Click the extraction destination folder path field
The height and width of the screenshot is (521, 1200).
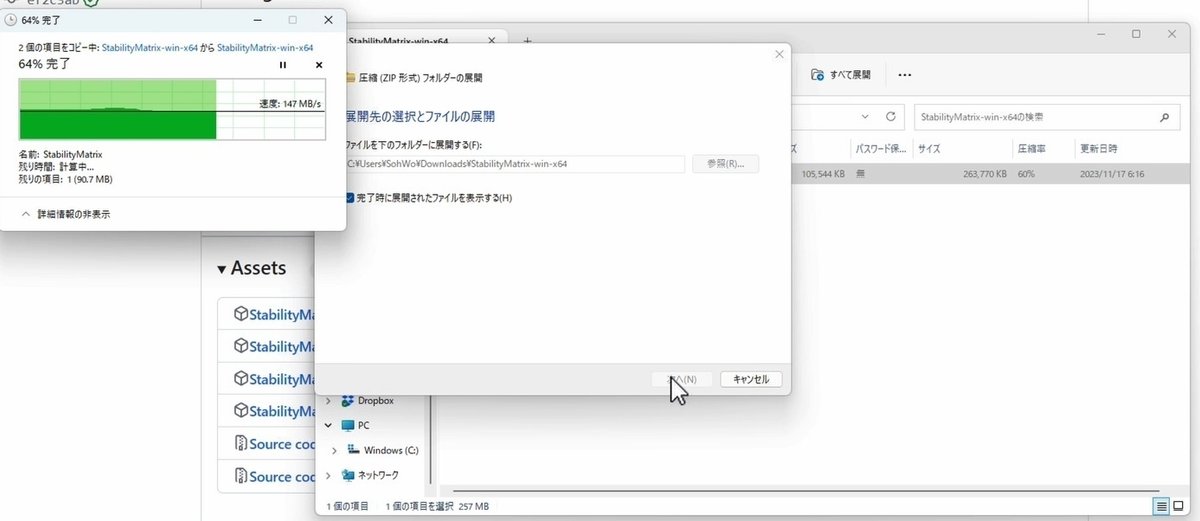[515, 164]
